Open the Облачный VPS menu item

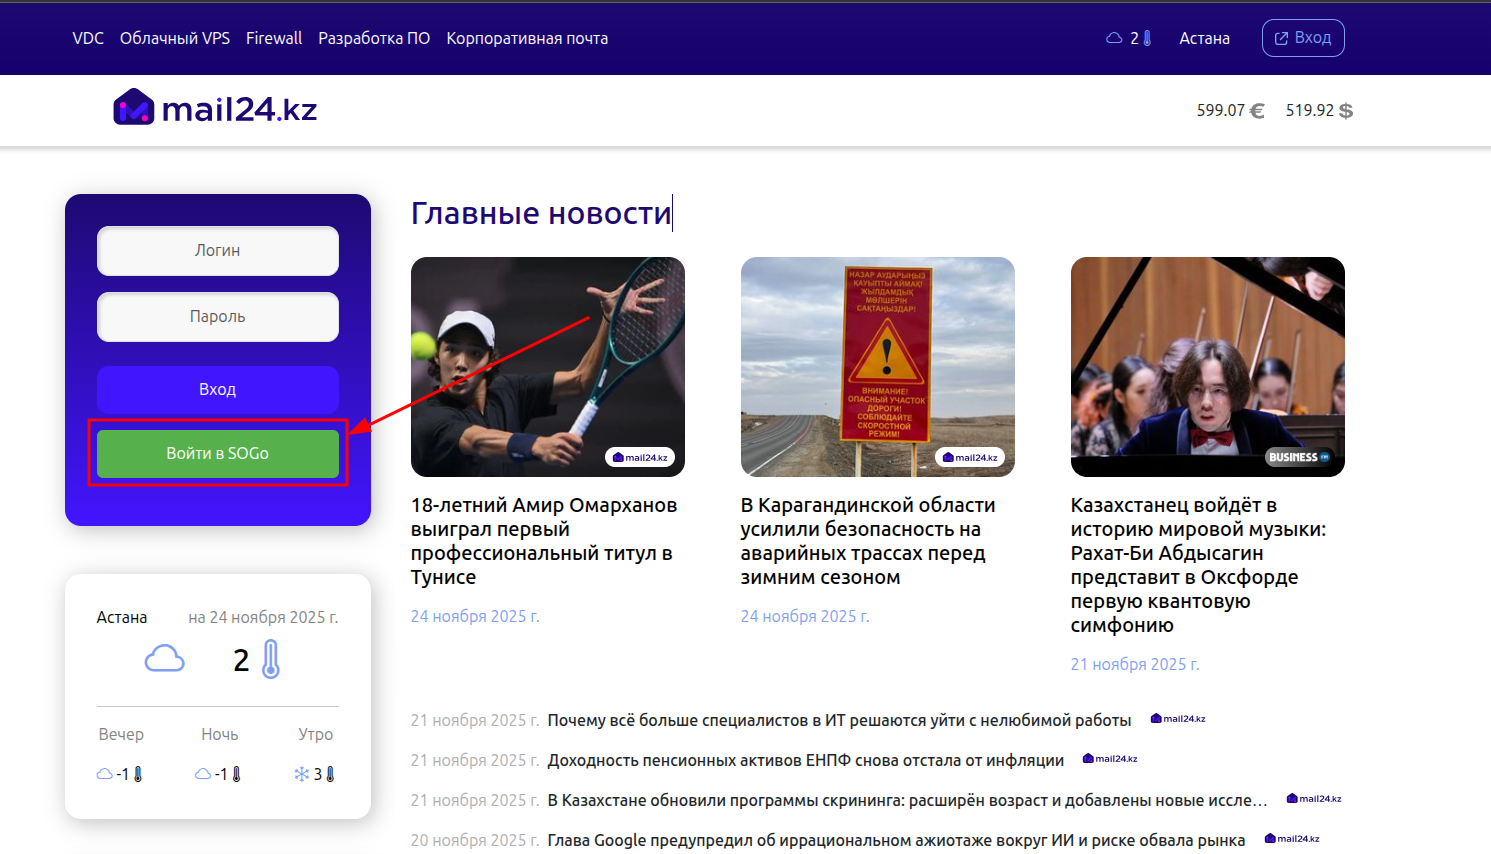(175, 38)
